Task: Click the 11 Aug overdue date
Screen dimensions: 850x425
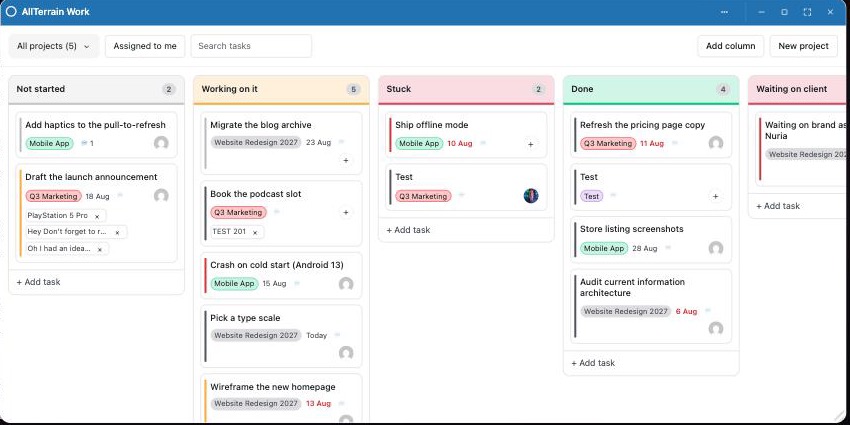Action: click(x=652, y=144)
